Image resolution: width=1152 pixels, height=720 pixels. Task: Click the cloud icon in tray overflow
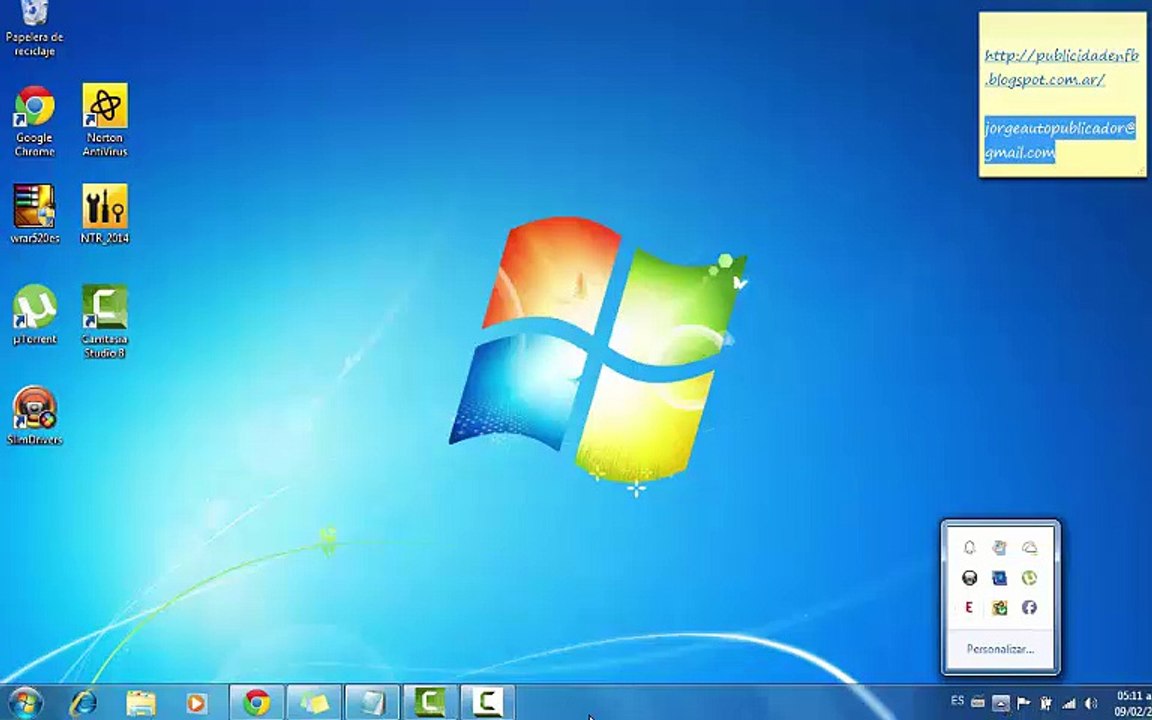pyautogui.click(x=1029, y=548)
